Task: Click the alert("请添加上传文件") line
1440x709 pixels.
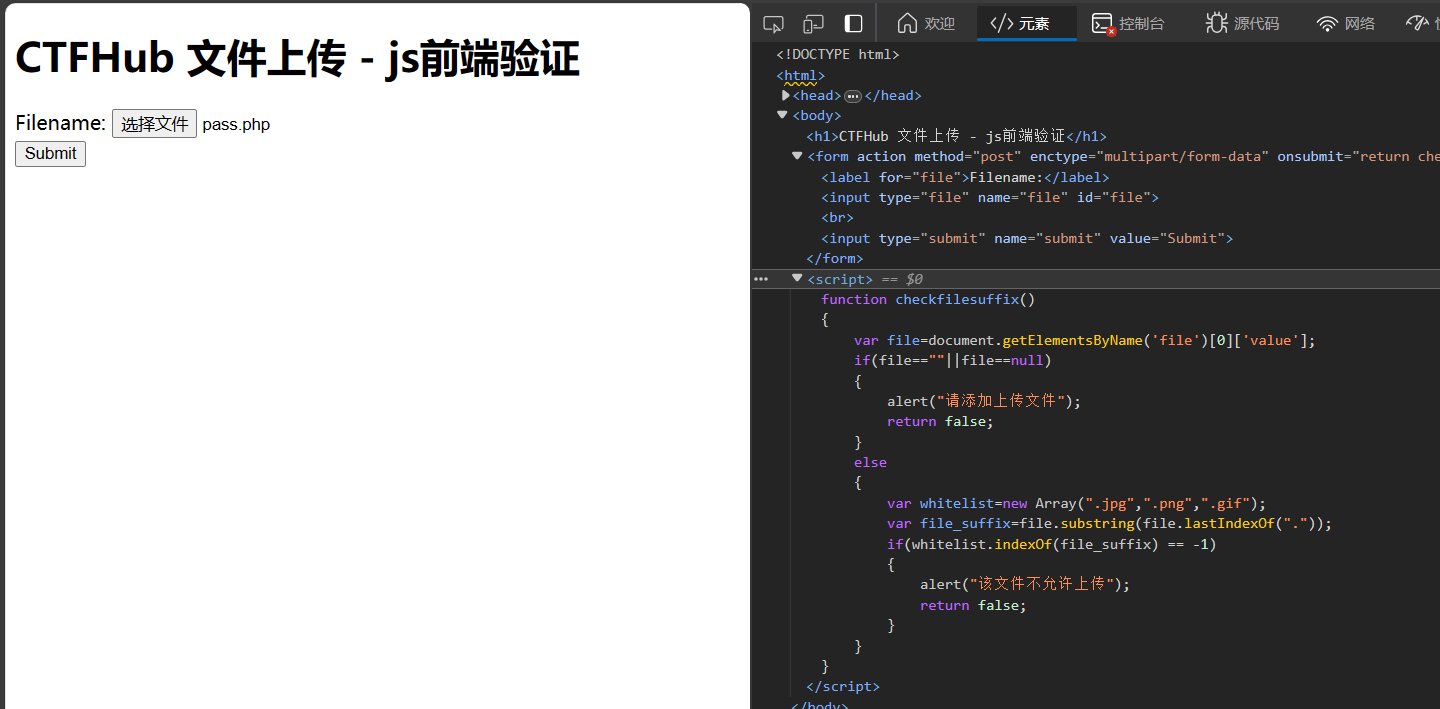Action: (984, 402)
